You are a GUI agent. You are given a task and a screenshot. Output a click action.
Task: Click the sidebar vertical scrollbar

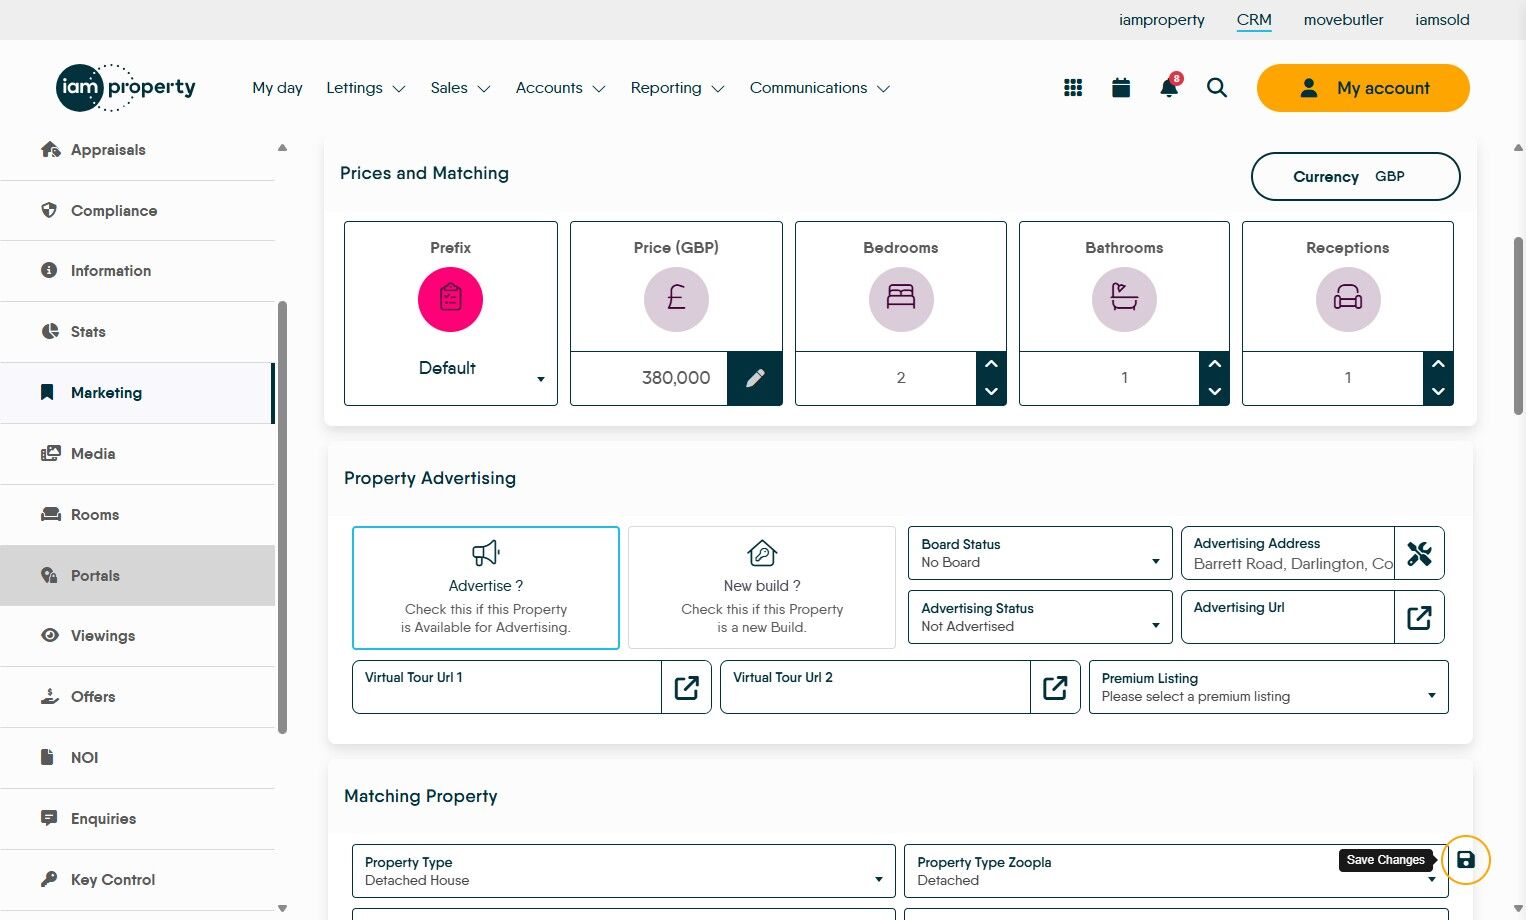[x=282, y=517]
